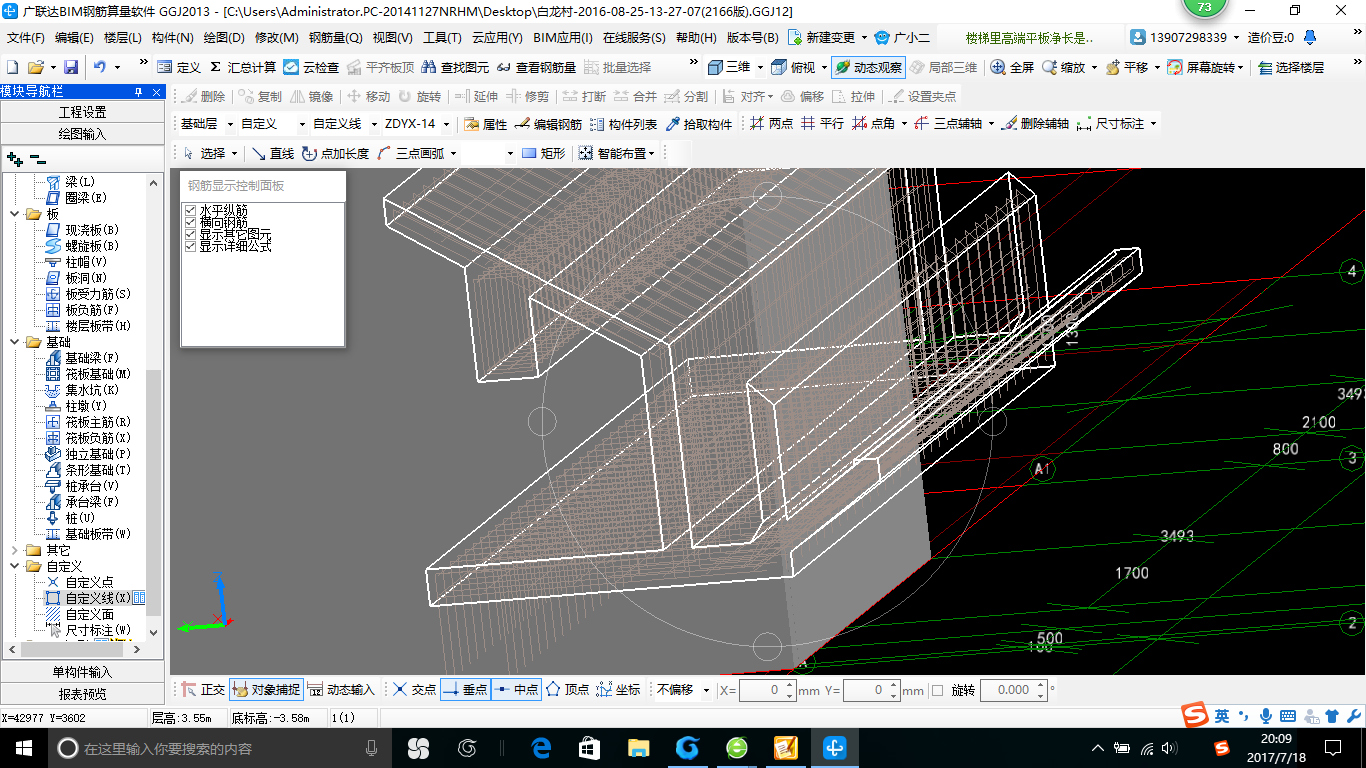
Task: Collapse the 板 tree folder
Action: point(15,214)
